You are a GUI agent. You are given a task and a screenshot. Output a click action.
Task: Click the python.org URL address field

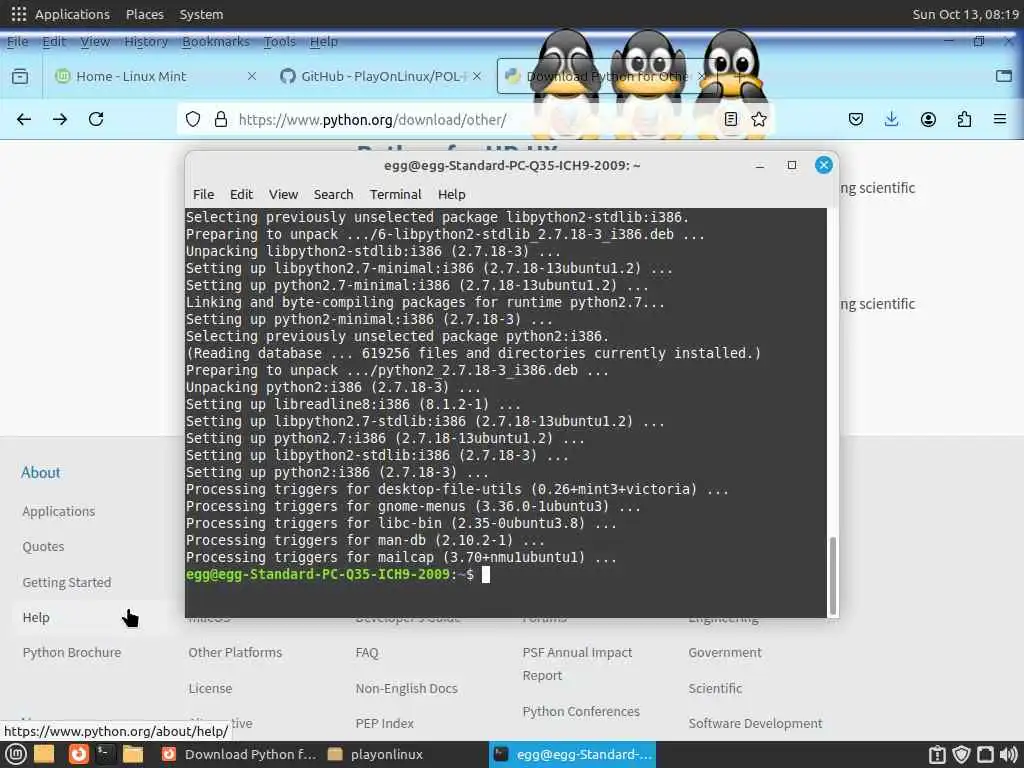coord(477,120)
